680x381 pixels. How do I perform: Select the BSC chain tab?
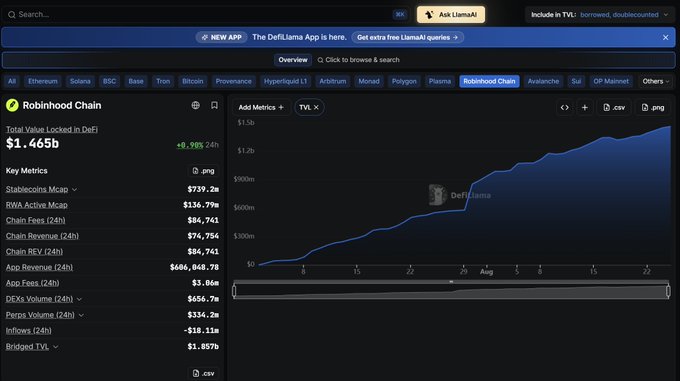tap(109, 81)
